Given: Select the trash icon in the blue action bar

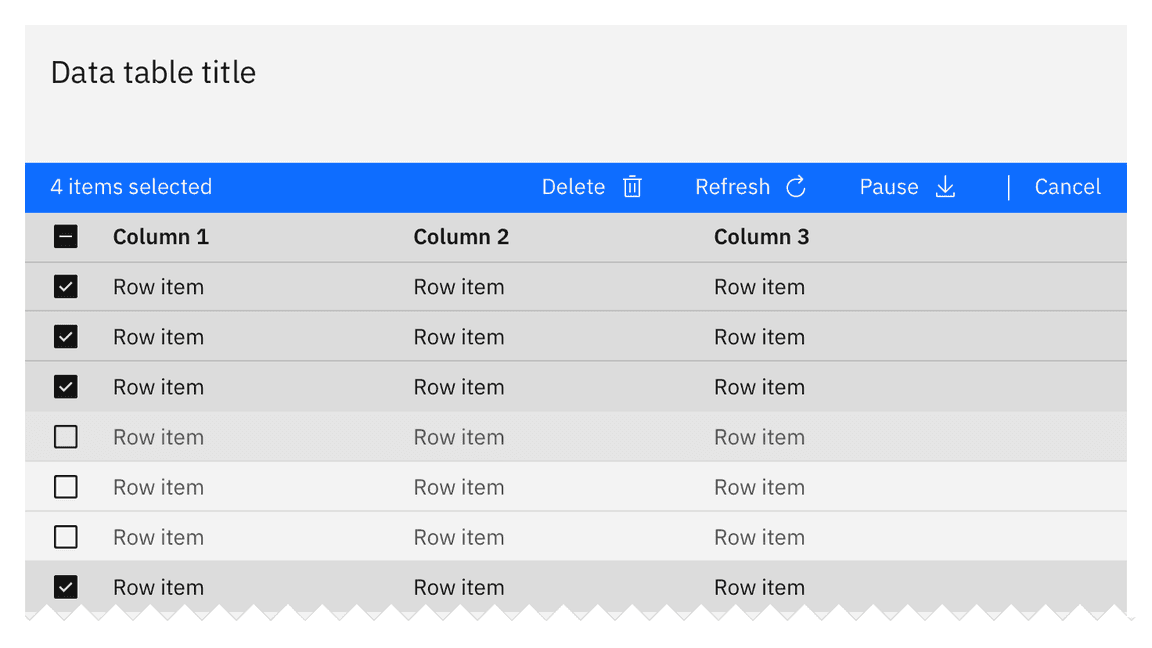Looking at the screenshot, I should (631, 187).
